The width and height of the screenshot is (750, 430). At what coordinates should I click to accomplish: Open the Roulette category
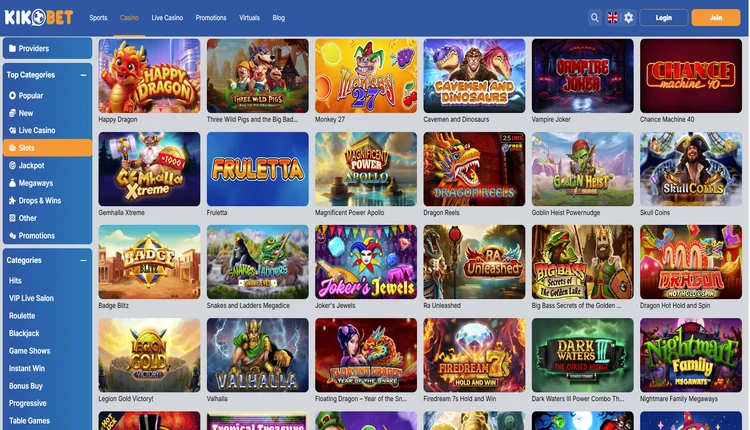pos(22,316)
